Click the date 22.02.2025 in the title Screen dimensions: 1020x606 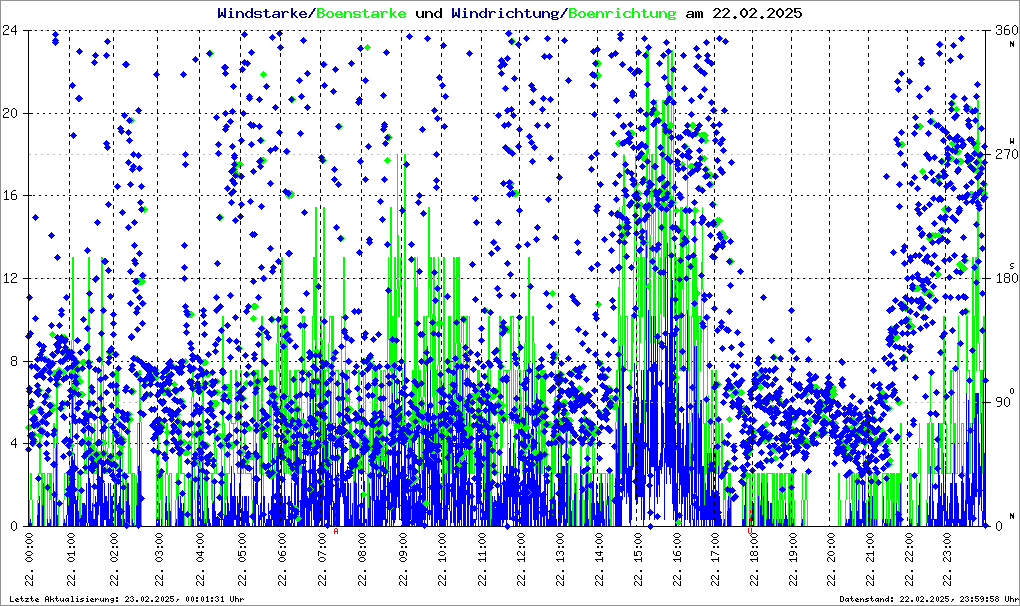[x=757, y=13]
